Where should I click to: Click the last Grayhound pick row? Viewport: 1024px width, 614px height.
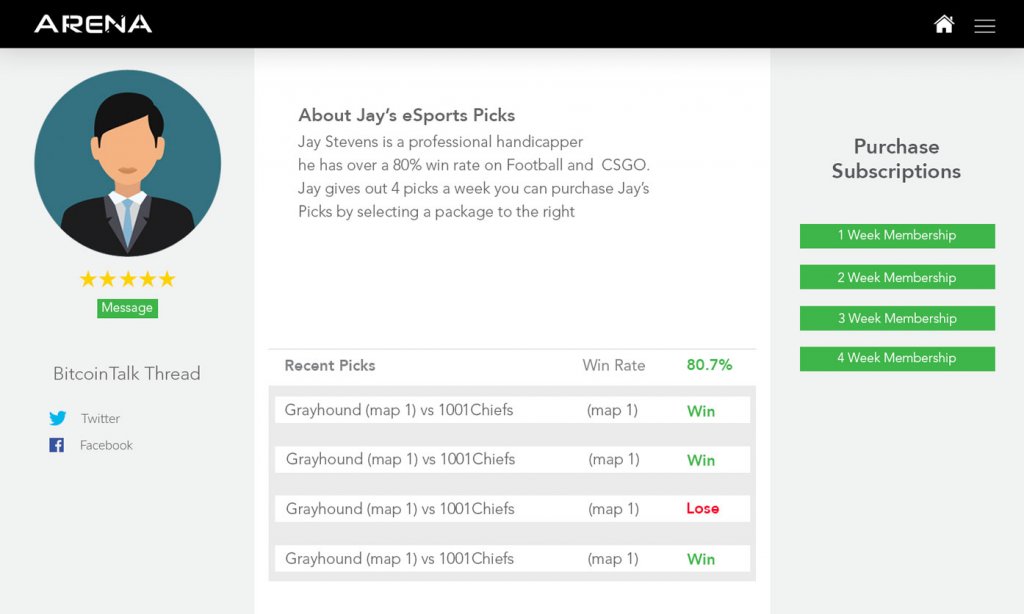(399, 559)
